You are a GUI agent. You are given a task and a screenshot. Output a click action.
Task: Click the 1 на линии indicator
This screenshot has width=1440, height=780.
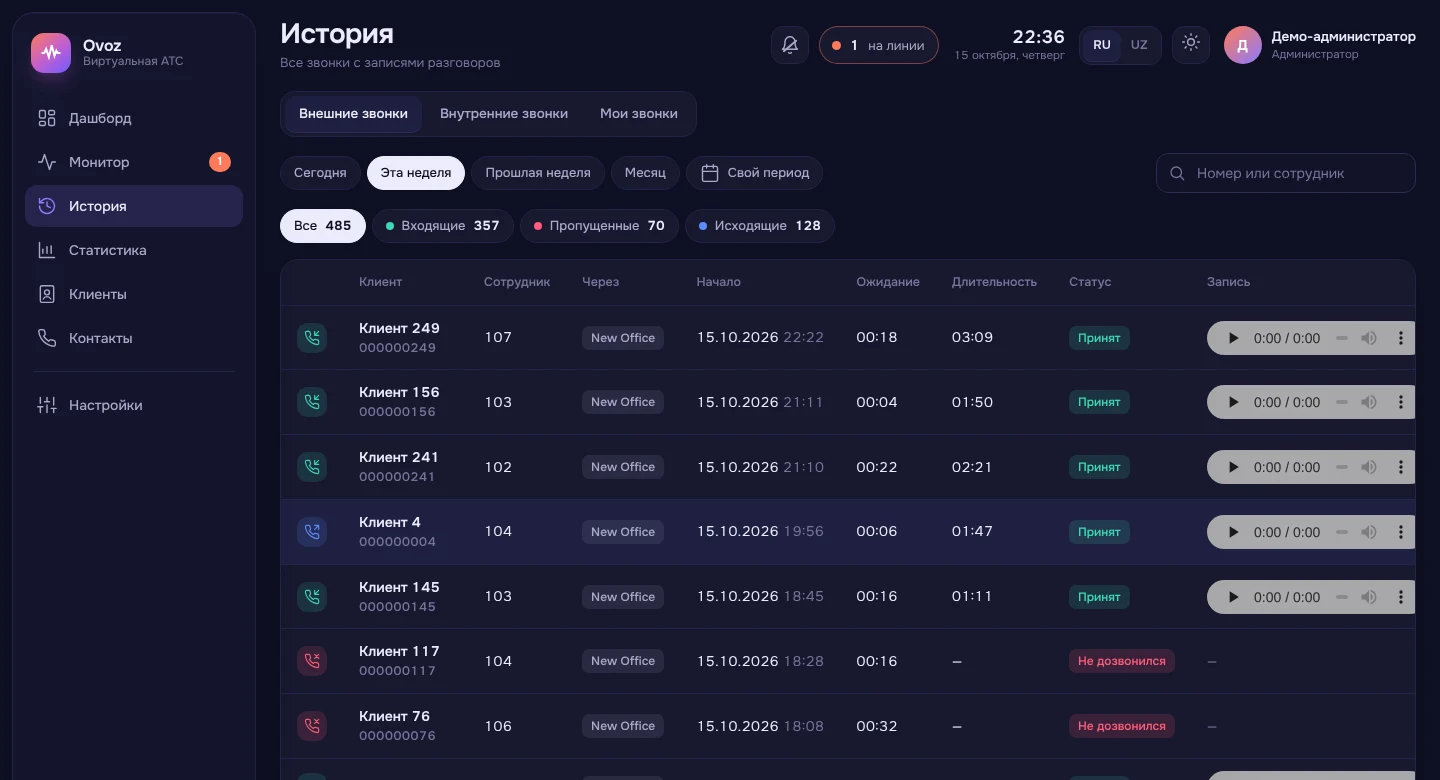[x=879, y=45]
